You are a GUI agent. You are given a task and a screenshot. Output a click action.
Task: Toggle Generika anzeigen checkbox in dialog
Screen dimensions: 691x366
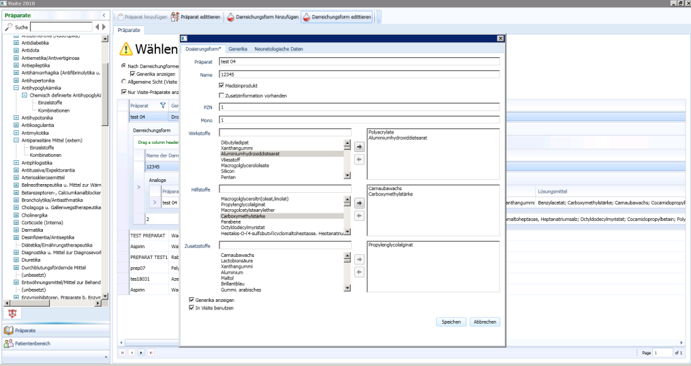click(191, 299)
